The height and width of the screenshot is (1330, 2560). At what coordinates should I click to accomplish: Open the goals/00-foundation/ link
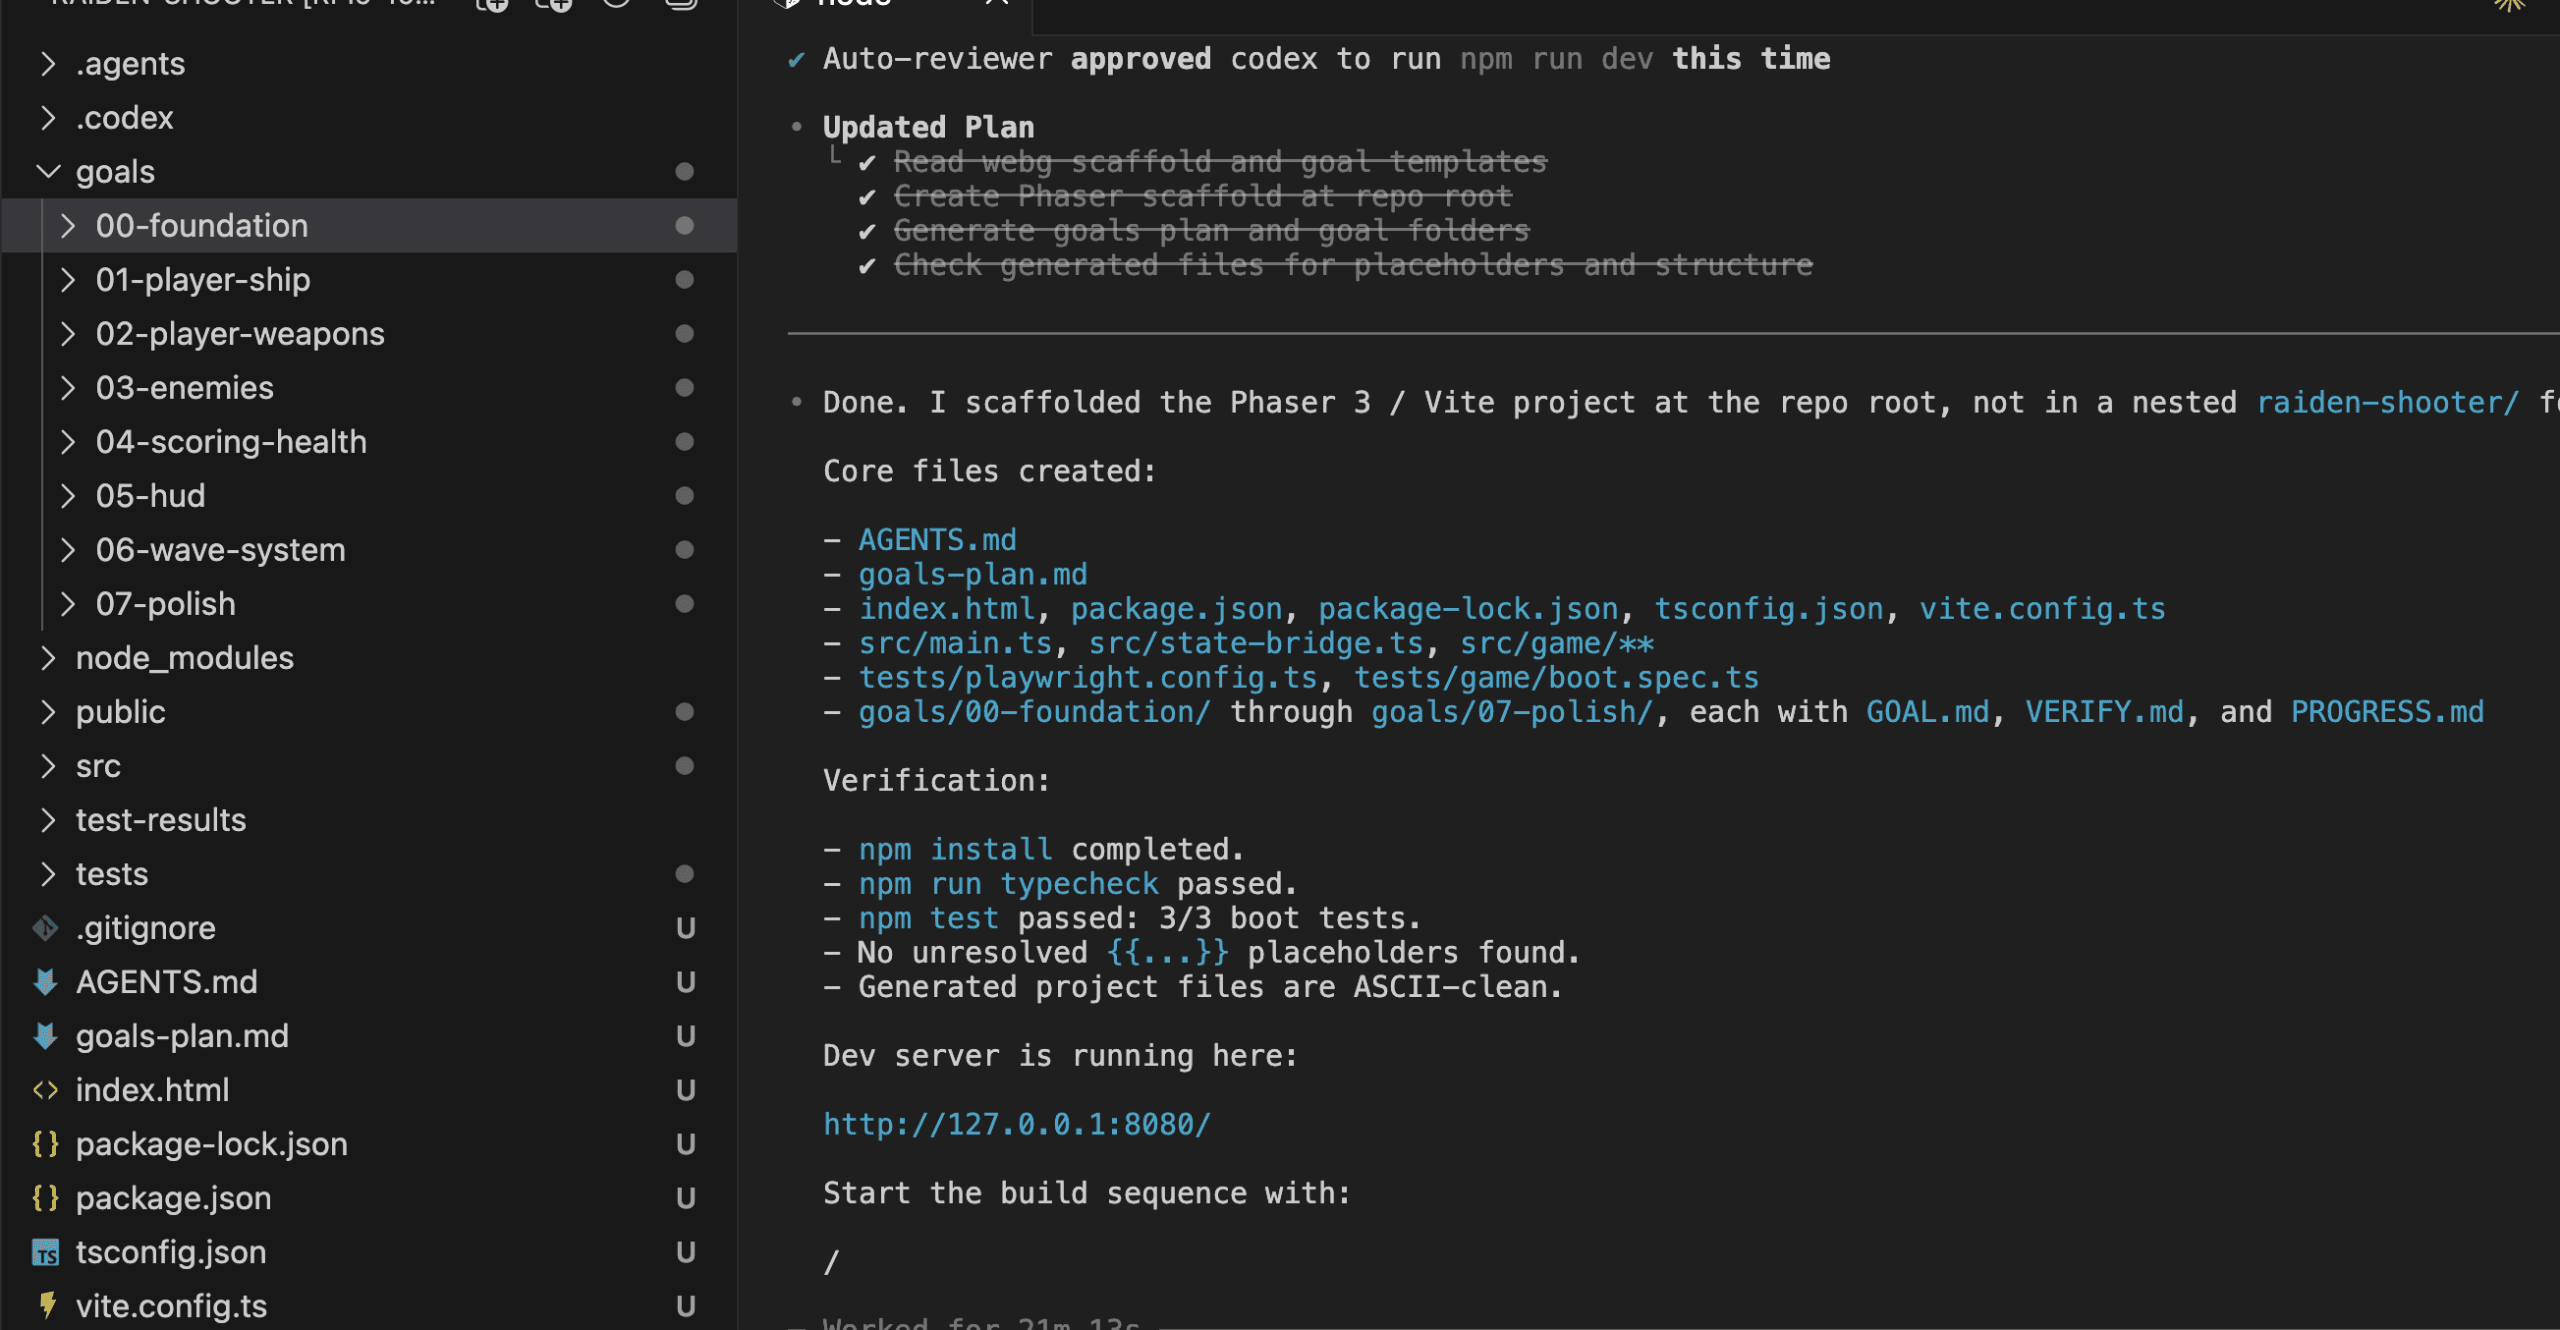pyautogui.click(x=1035, y=712)
